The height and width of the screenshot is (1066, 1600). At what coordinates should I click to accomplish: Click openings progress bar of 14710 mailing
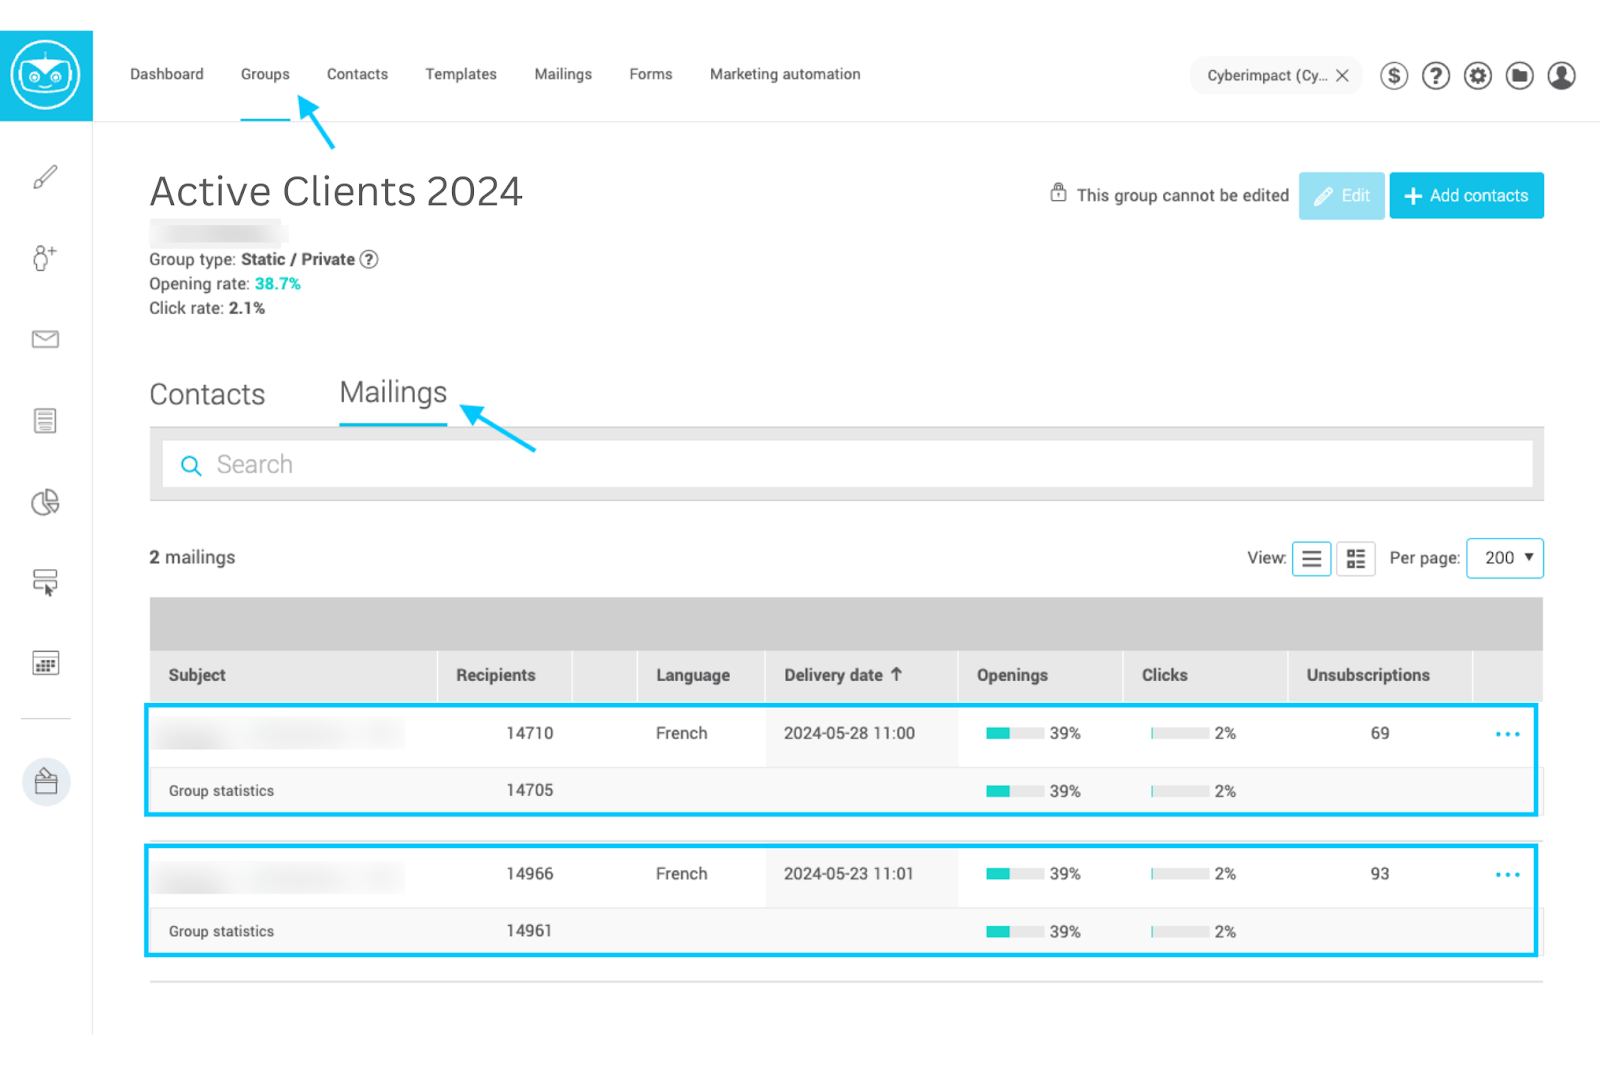pyautogui.click(x=1015, y=734)
